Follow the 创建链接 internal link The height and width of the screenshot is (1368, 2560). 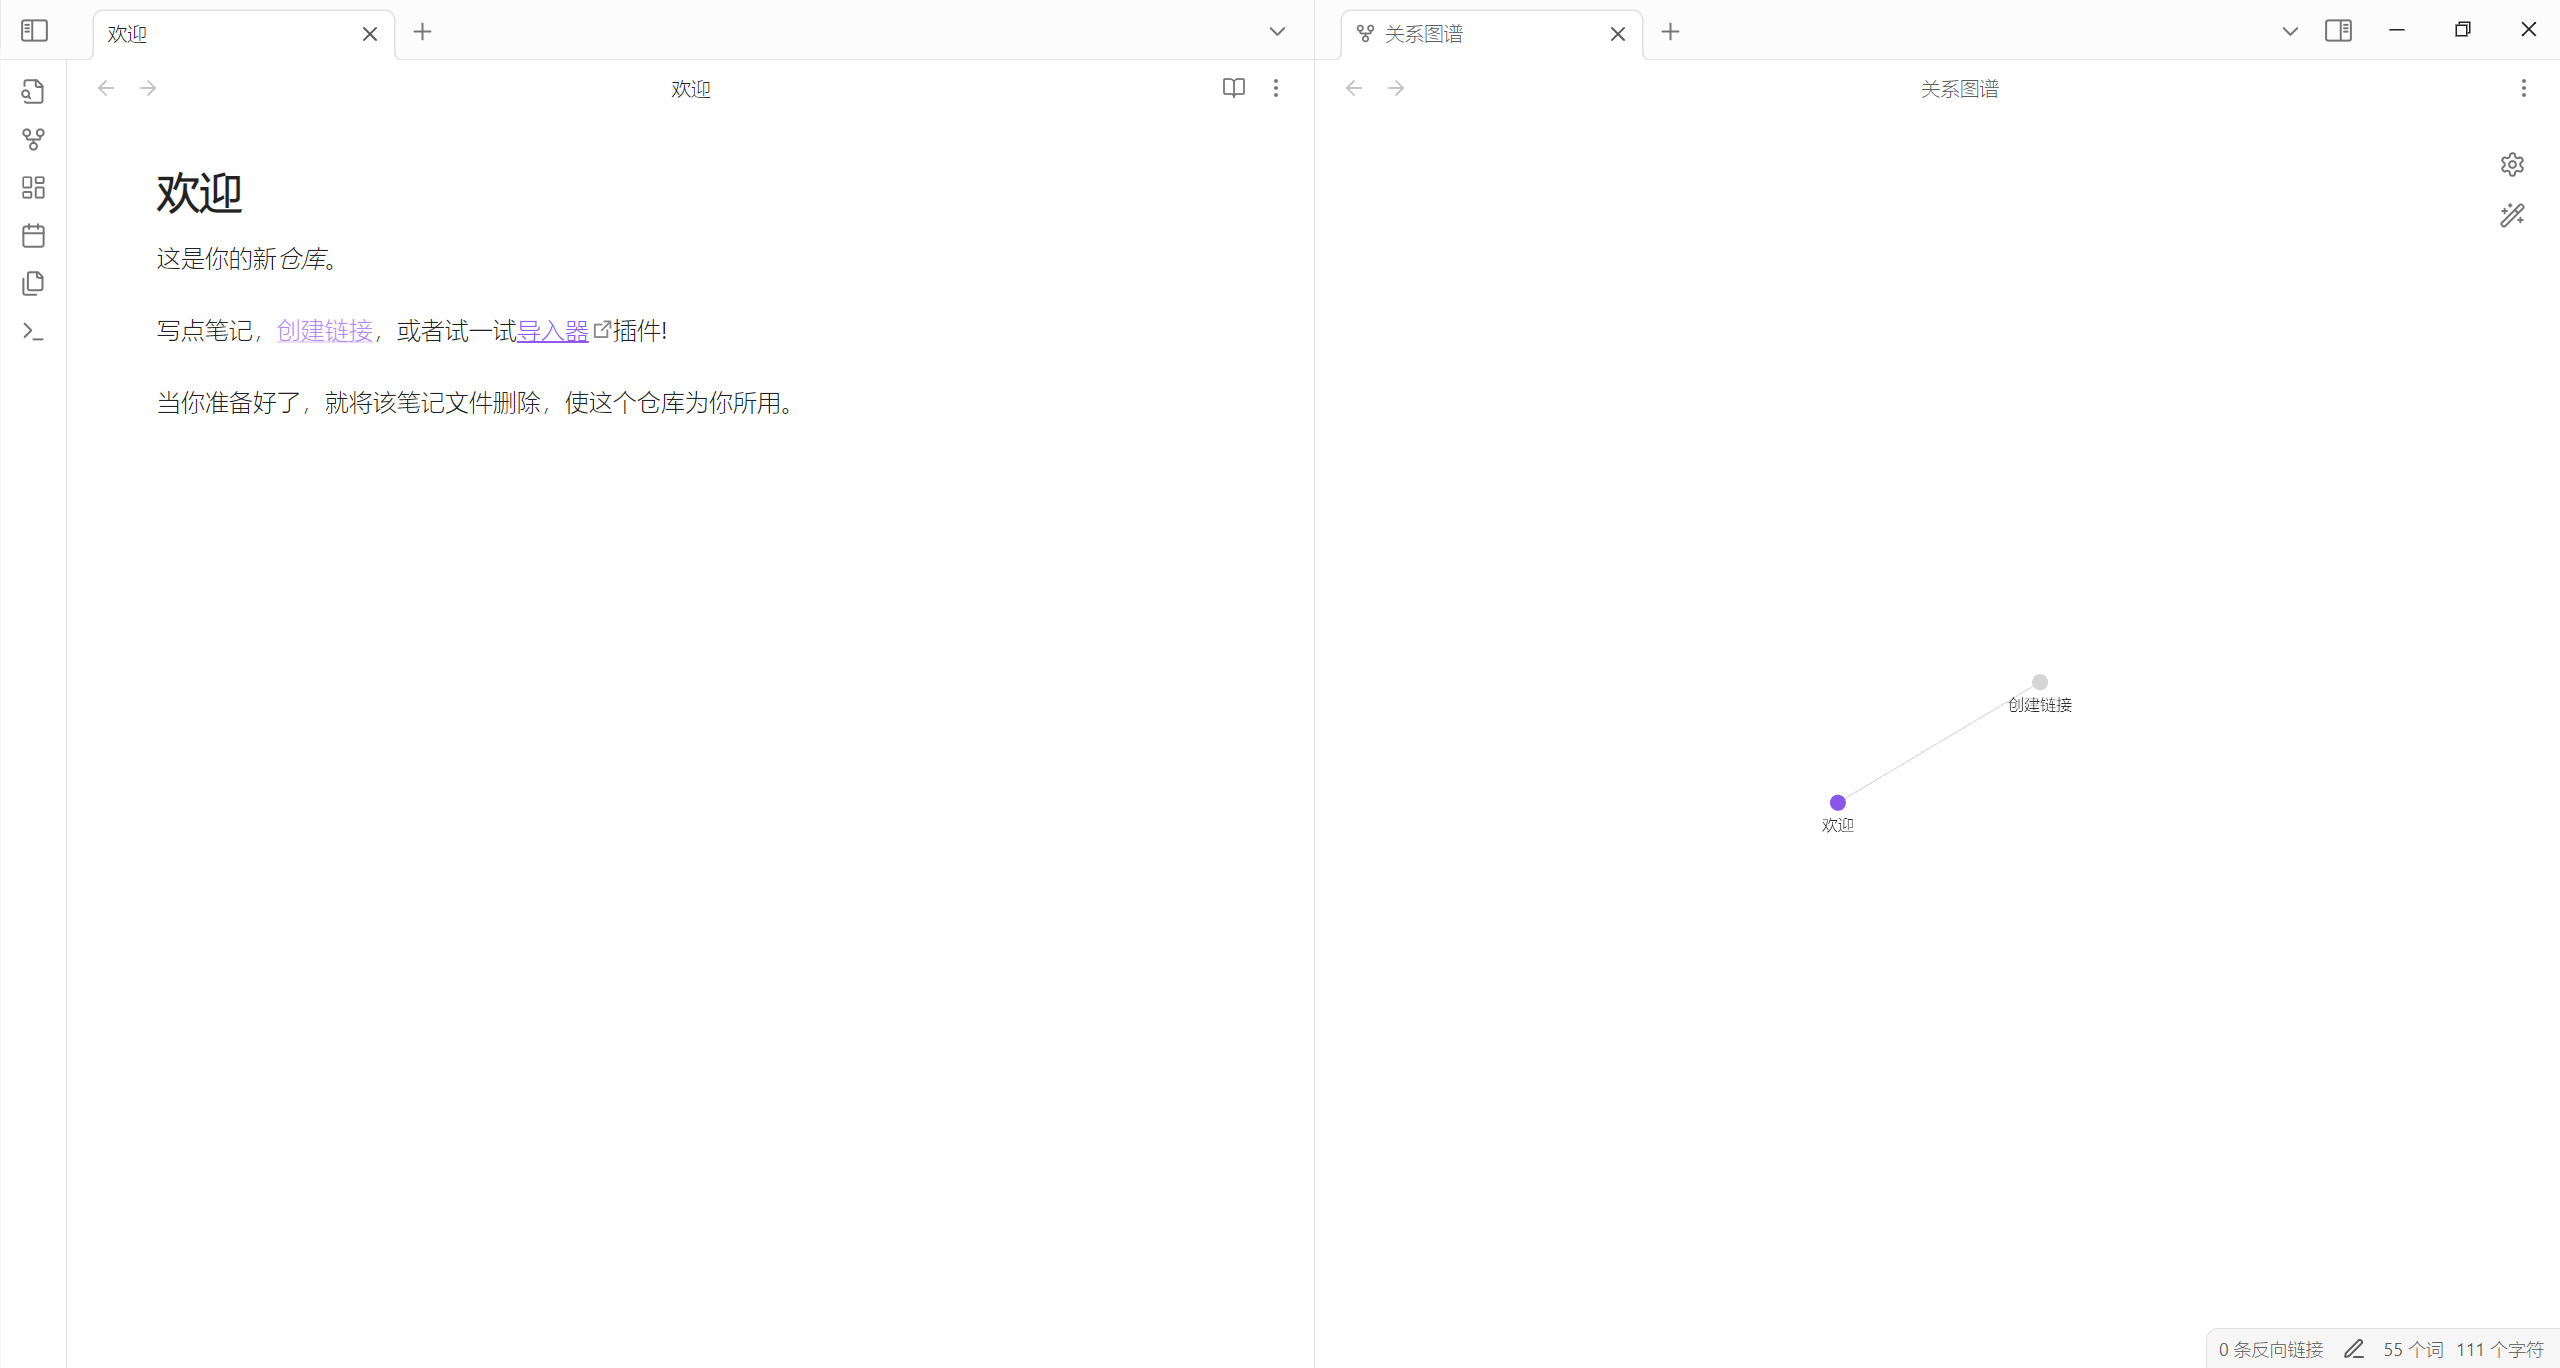click(x=324, y=331)
